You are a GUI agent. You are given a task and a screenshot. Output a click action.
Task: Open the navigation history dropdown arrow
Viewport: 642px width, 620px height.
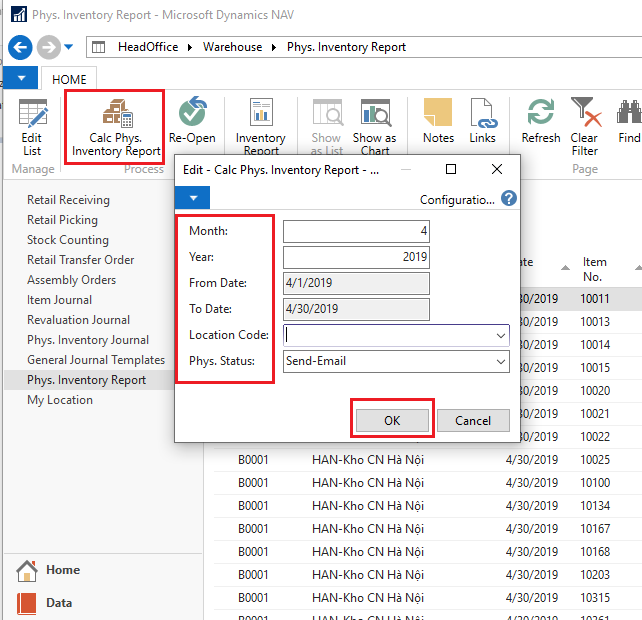point(68,47)
